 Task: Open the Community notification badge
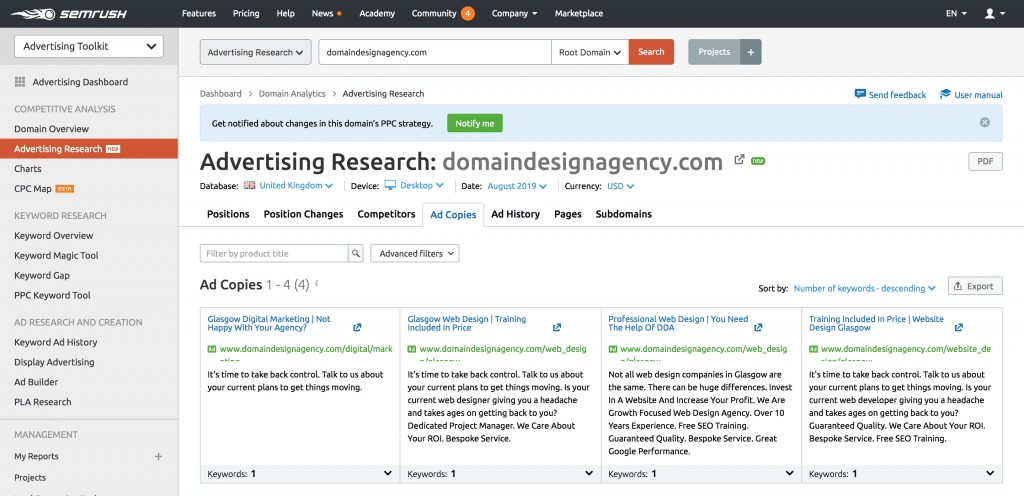pos(468,13)
